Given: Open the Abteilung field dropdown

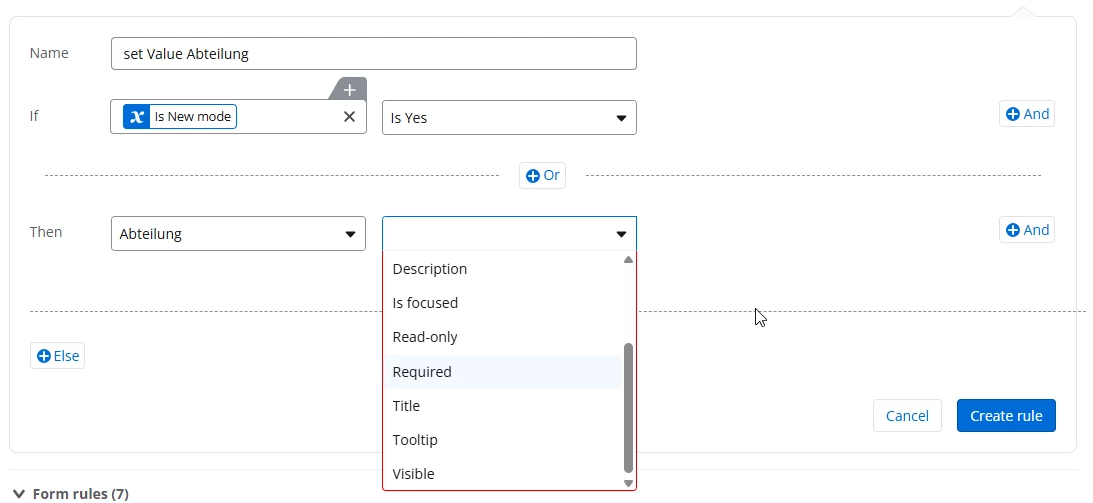Looking at the screenshot, I should [x=238, y=234].
